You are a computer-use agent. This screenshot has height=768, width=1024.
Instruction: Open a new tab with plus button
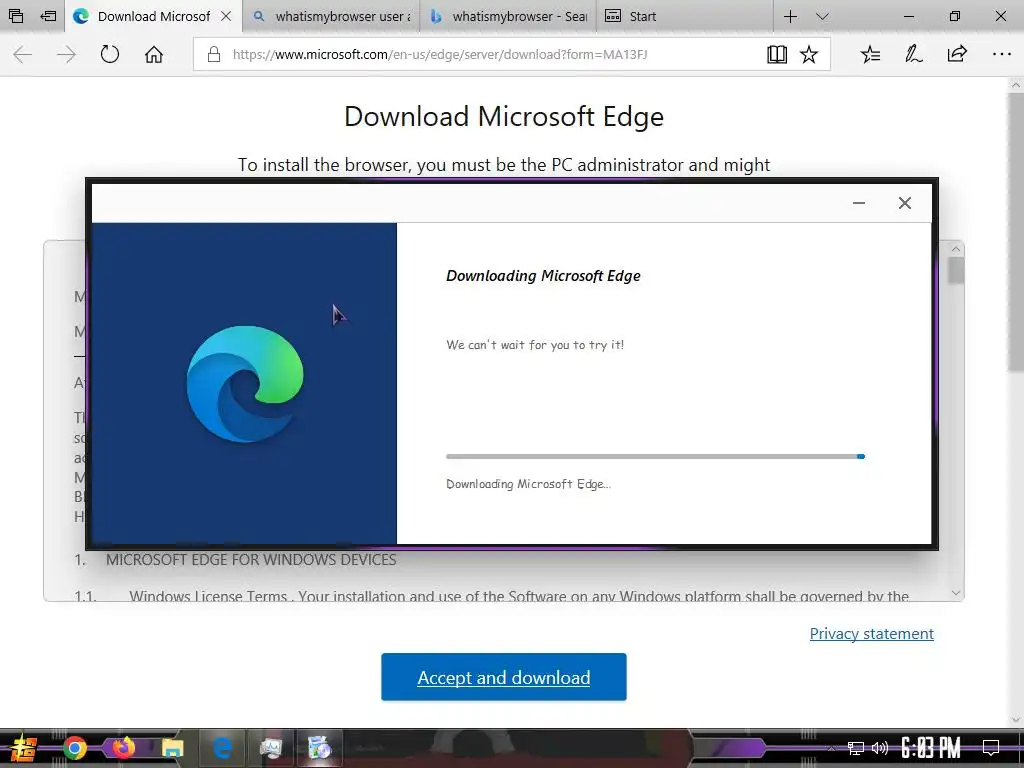click(790, 16)
